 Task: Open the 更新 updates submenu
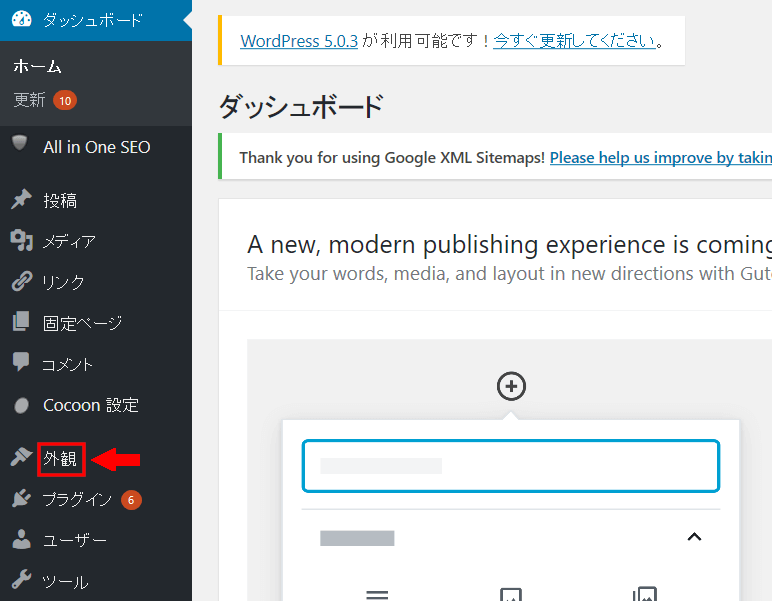click(x=30, y=100)
